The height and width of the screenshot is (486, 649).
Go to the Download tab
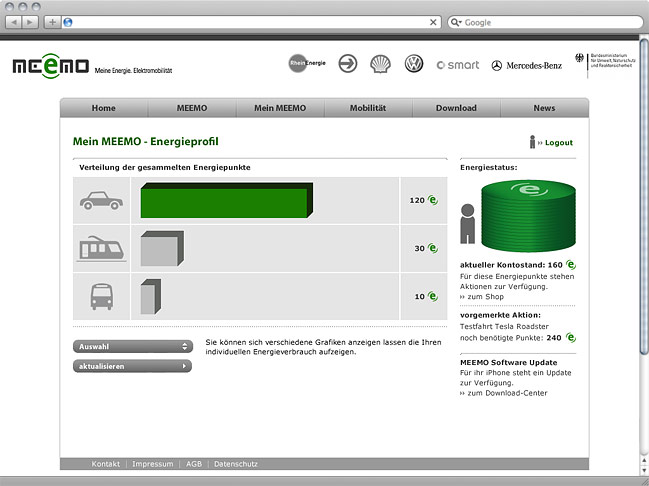pyautogui.click(x=456, y=108)
